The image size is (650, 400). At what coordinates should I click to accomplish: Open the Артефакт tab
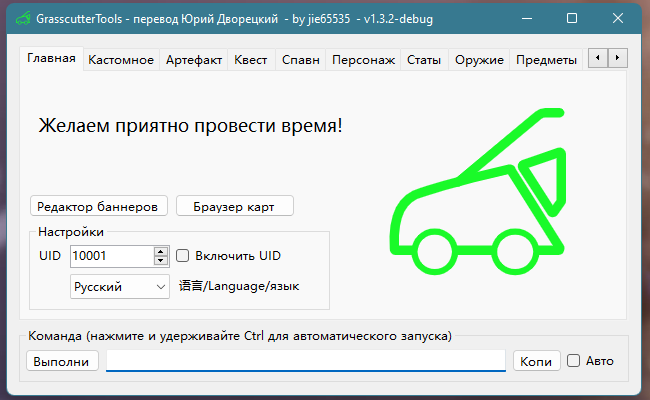tap(194, 60)
